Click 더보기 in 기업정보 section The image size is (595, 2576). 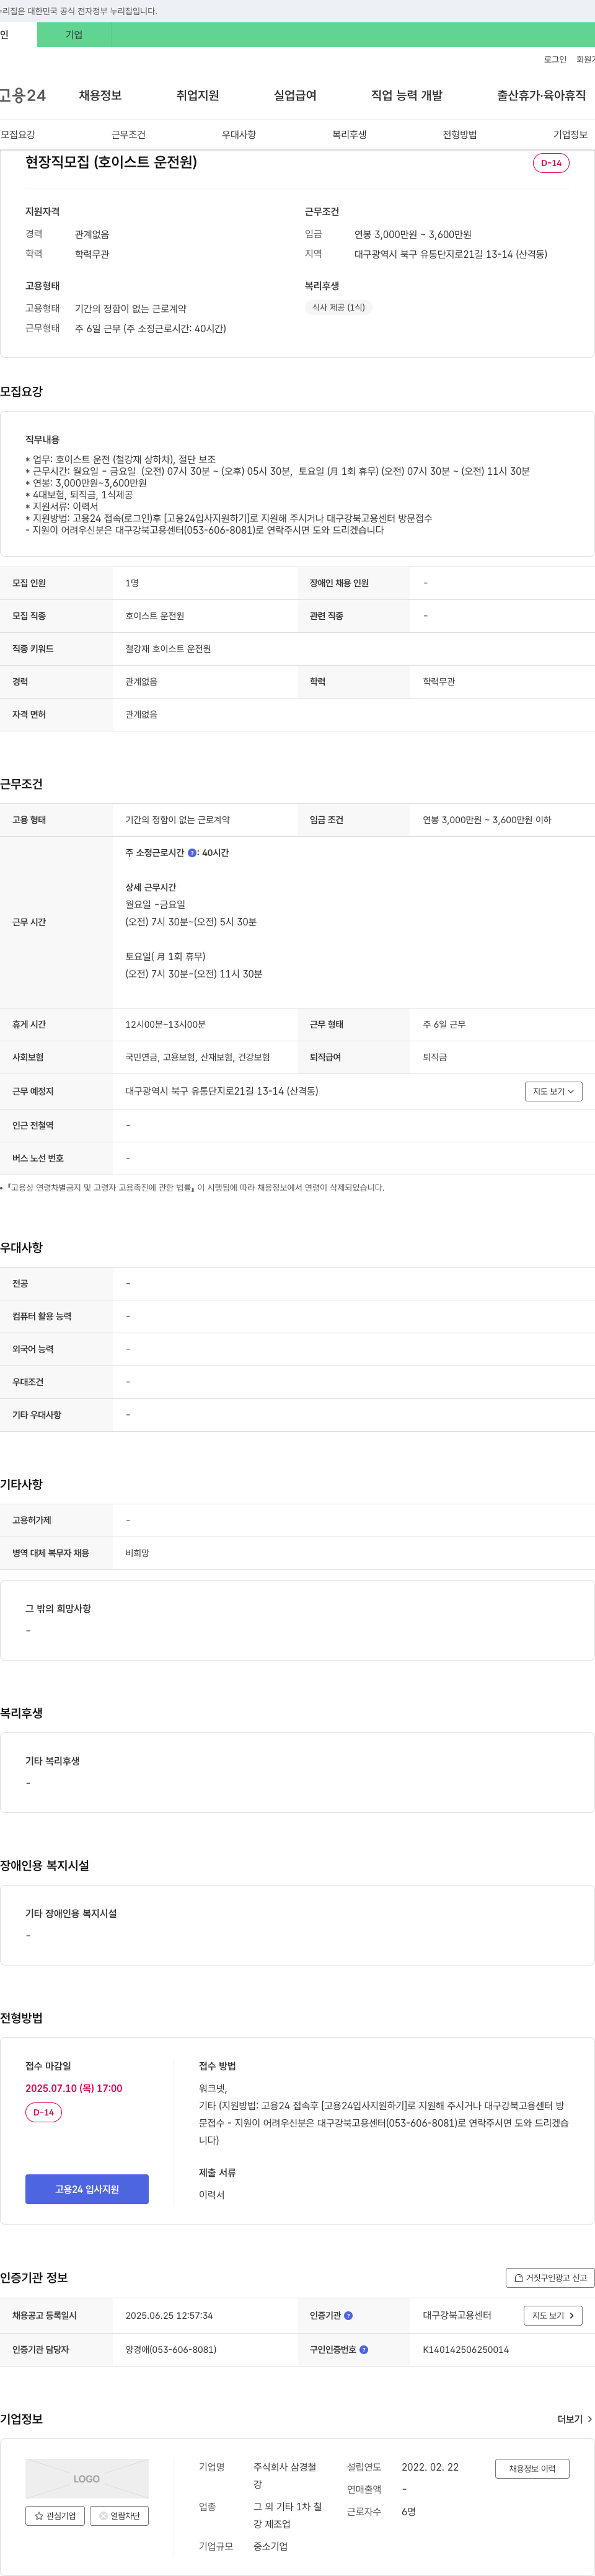(575, 2419)
